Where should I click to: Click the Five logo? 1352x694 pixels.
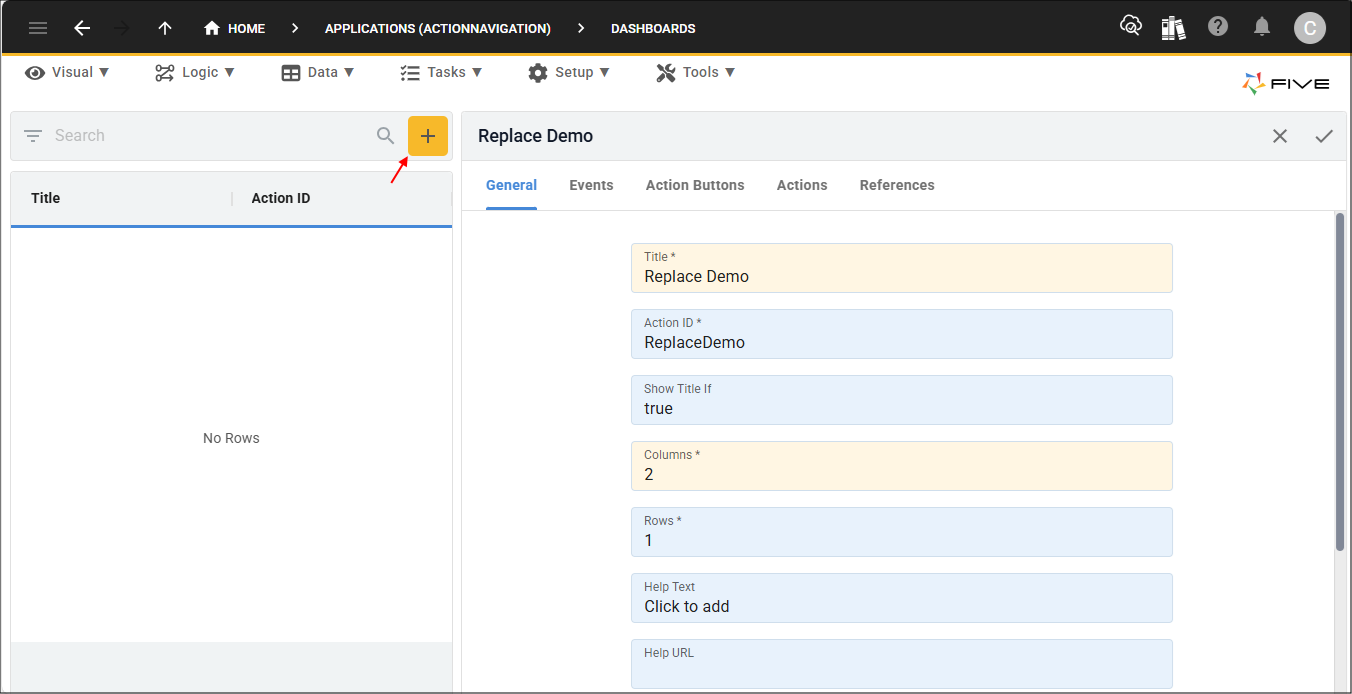pos(1286,83)
